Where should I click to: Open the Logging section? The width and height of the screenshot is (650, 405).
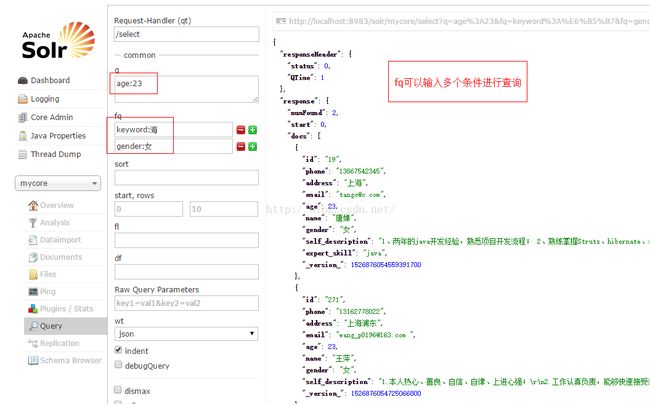(44, 99)
